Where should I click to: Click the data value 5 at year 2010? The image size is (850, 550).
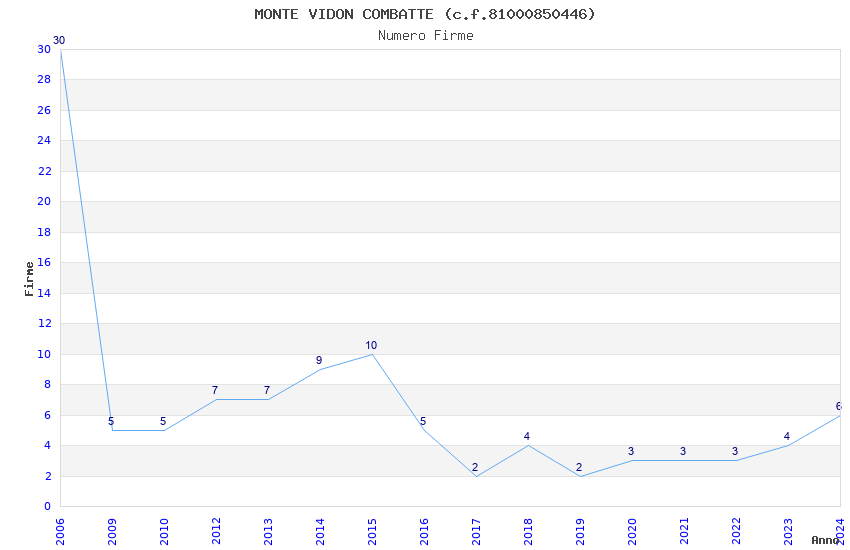[x=163, y=422]
